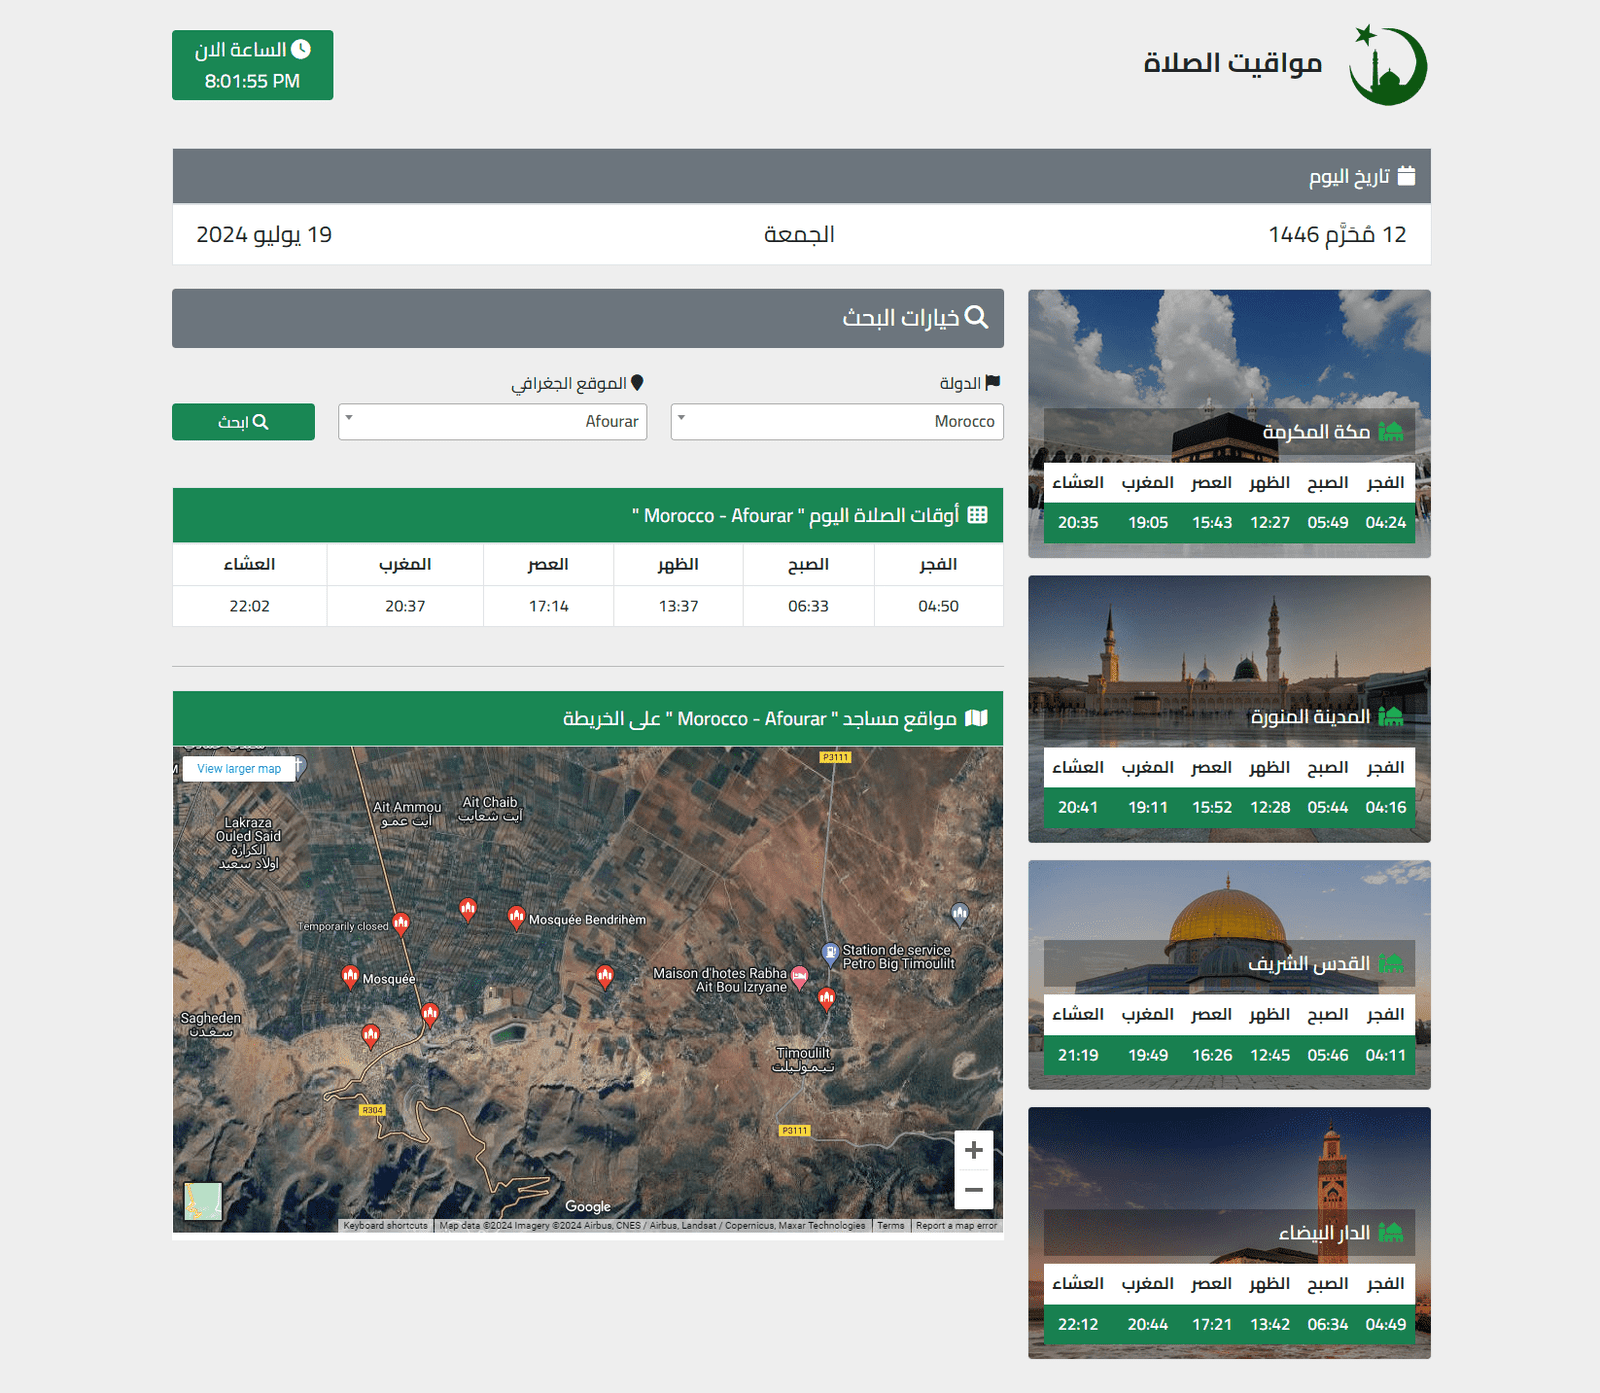Open the country dropdown showing Morocco
The image size is (1600, 1393).
click(837, 422)
